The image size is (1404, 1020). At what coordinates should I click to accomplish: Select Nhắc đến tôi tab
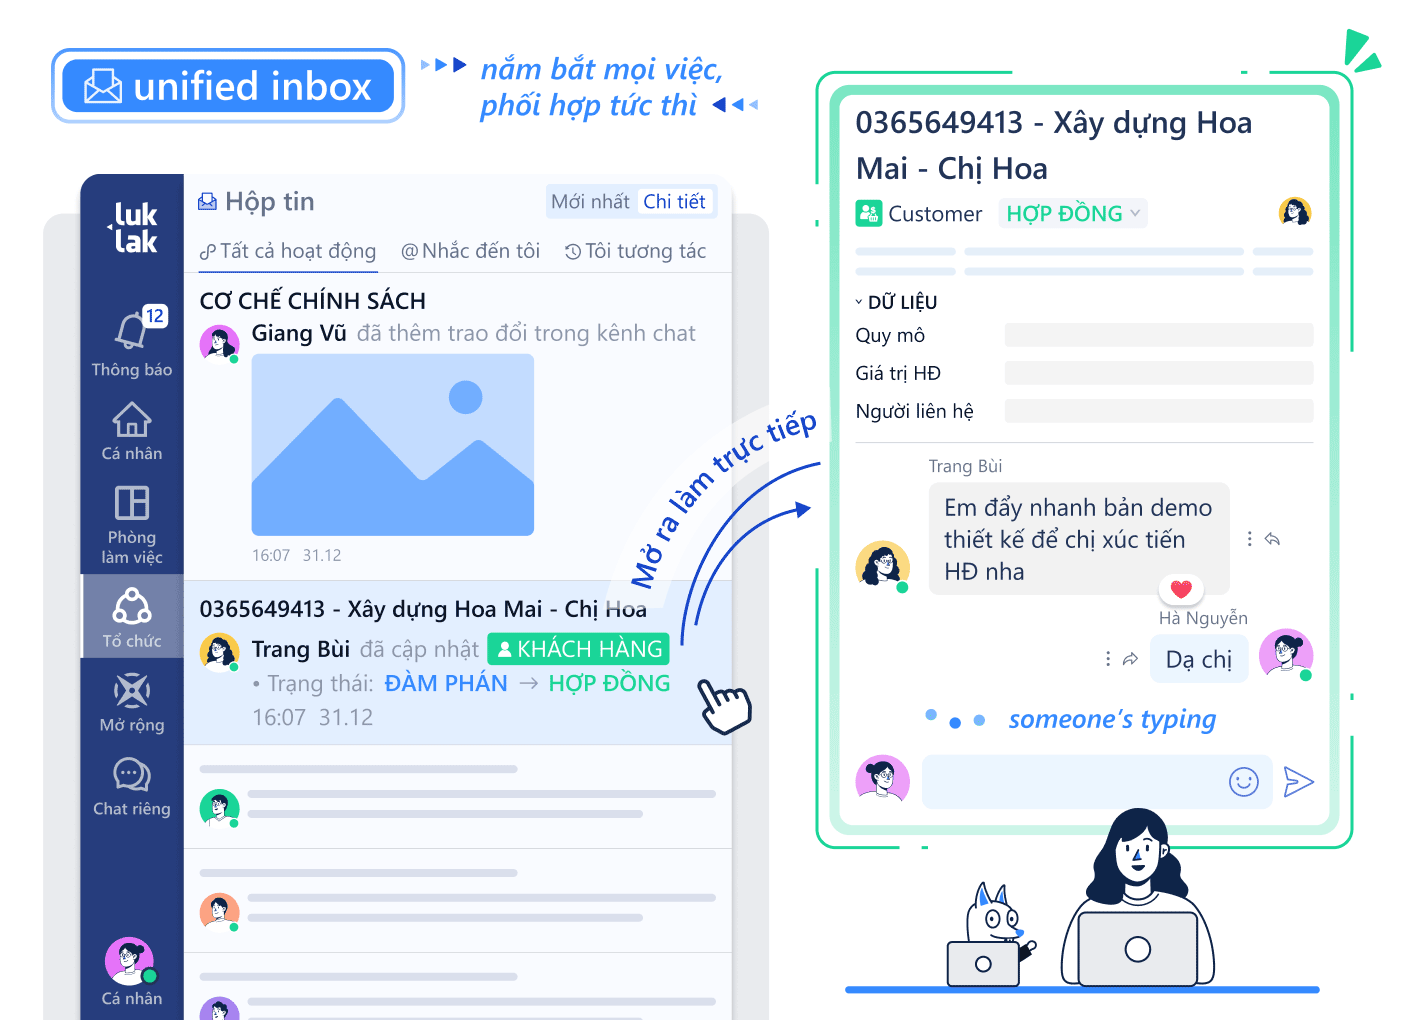470,251
